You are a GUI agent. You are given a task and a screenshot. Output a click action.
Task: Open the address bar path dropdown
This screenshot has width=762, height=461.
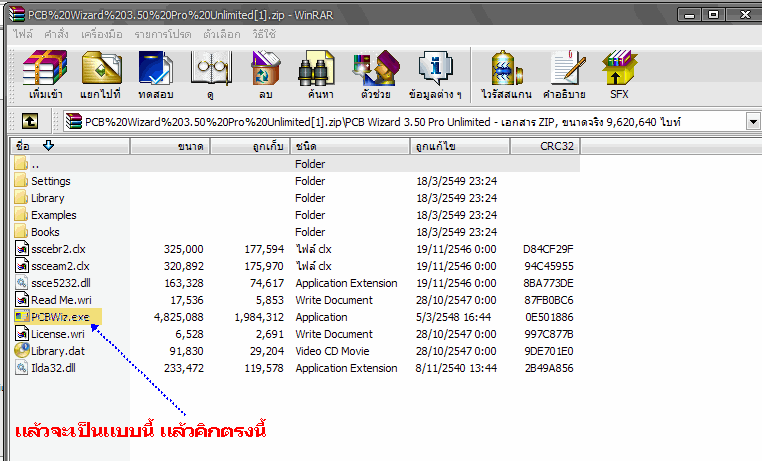(753, 121)
